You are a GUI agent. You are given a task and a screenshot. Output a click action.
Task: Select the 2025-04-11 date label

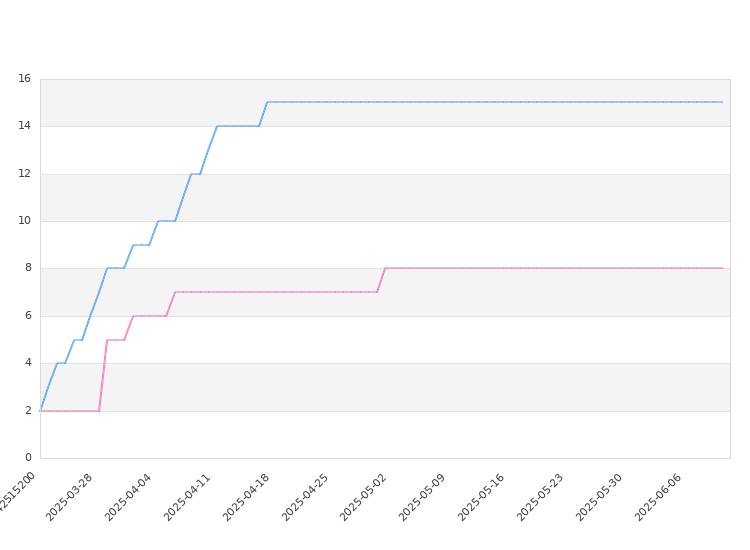click(188, 497)
